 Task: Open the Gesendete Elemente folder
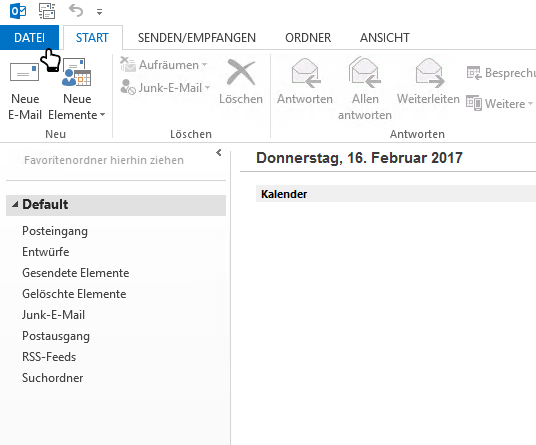(x=76, y=273)
